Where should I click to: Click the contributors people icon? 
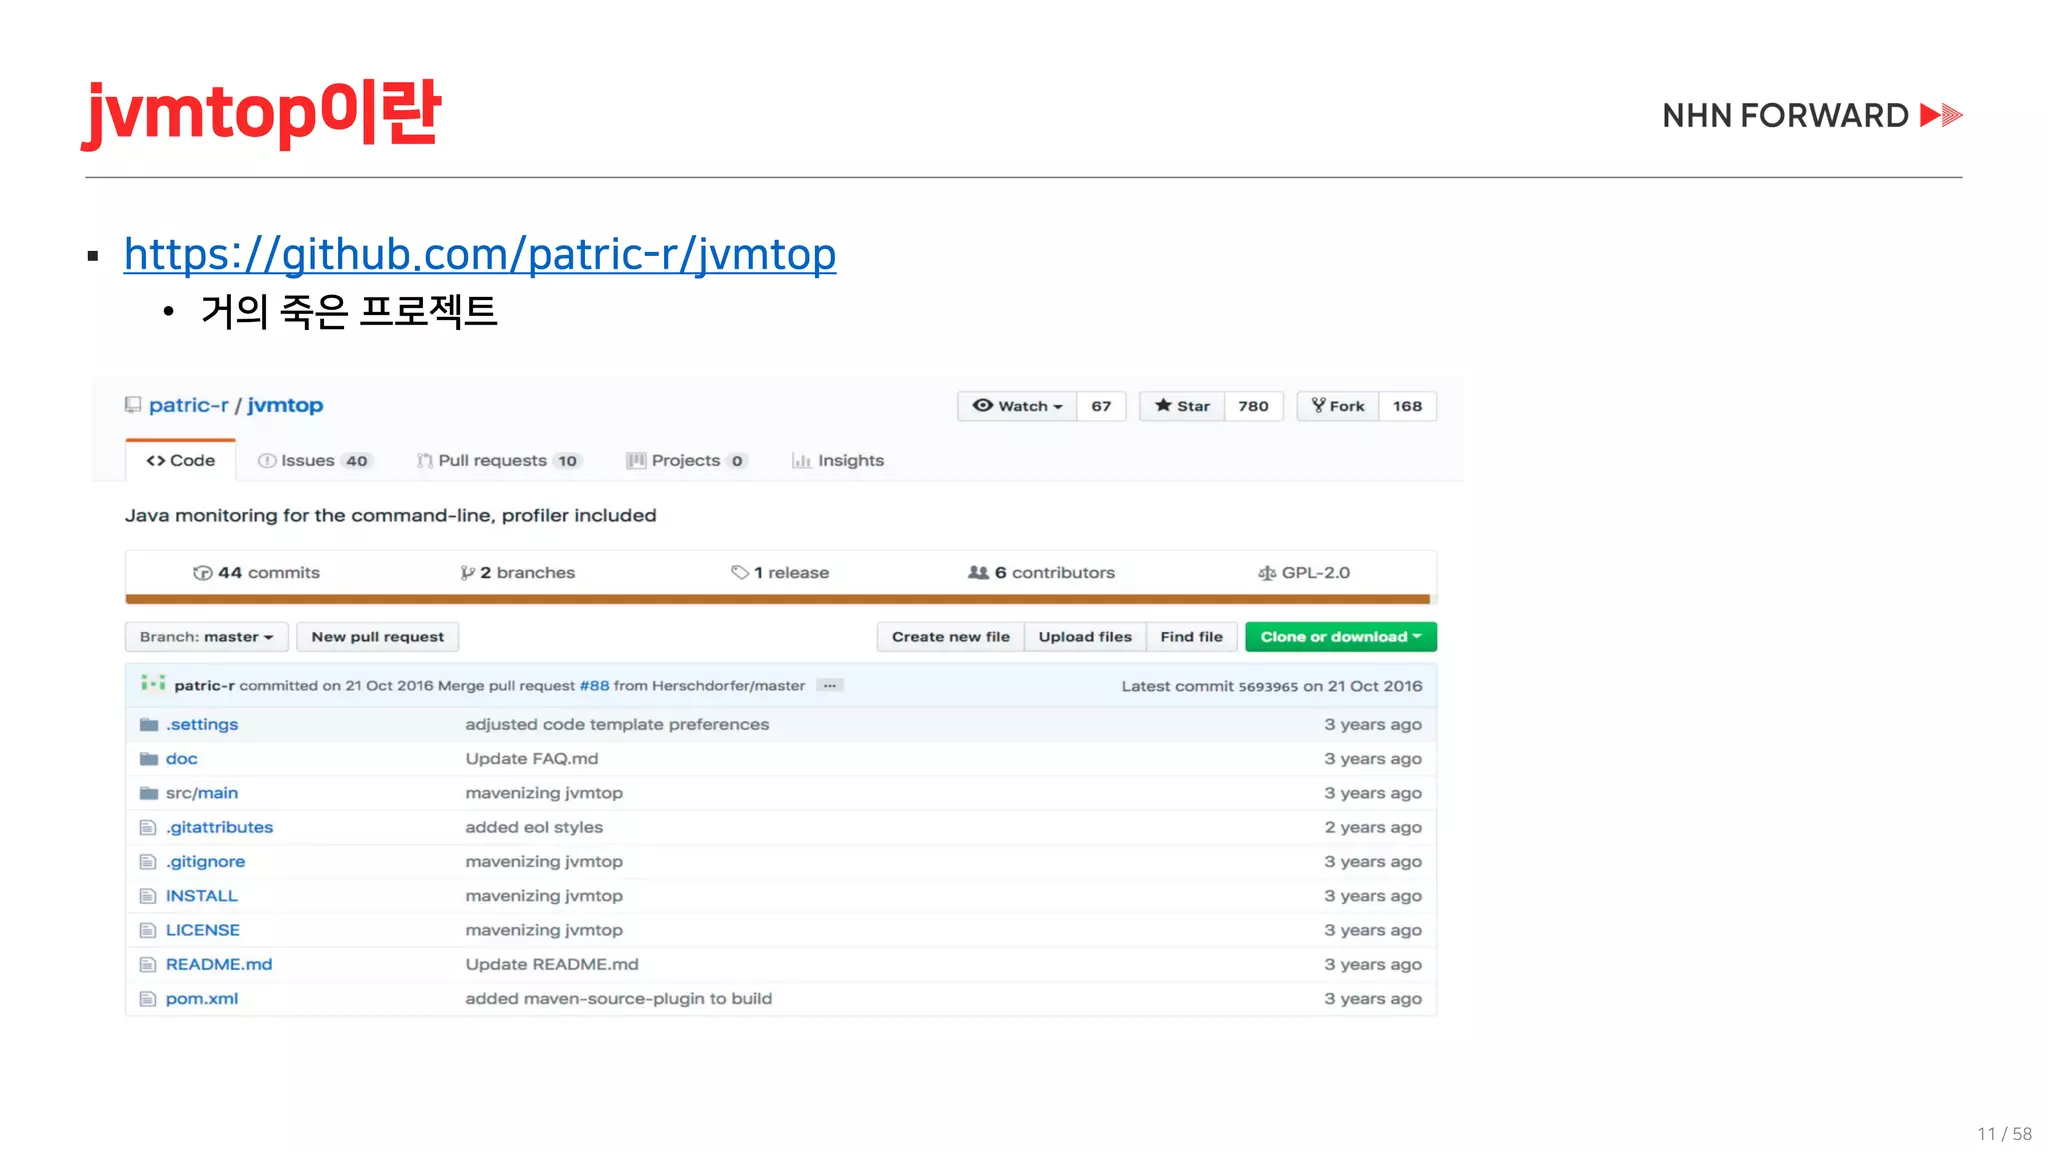(x=978, y=572)
